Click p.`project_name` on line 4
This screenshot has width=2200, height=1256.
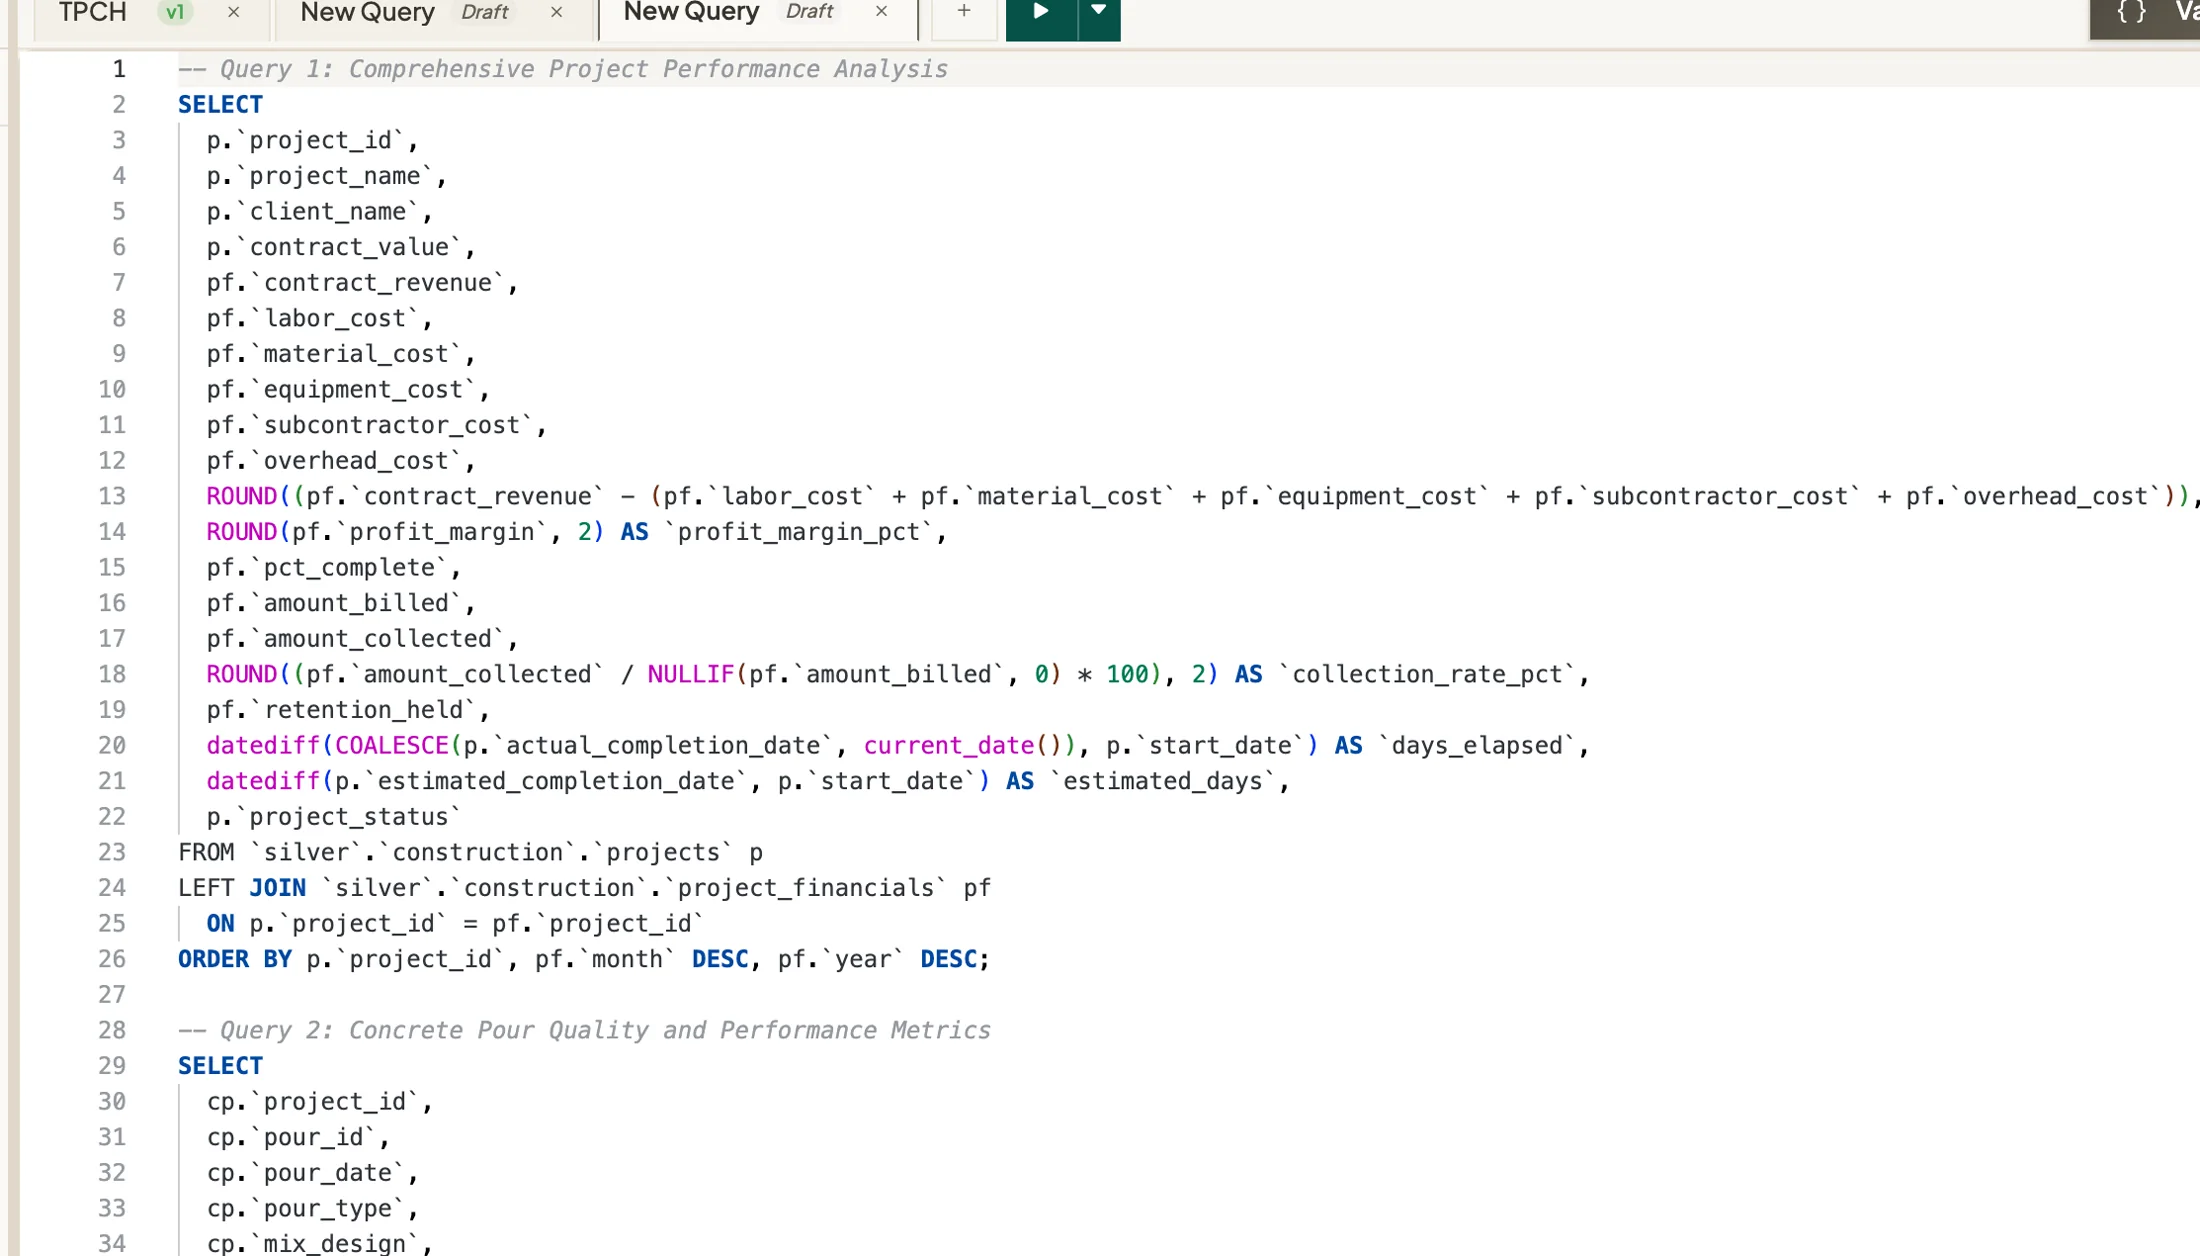[326, 176]
